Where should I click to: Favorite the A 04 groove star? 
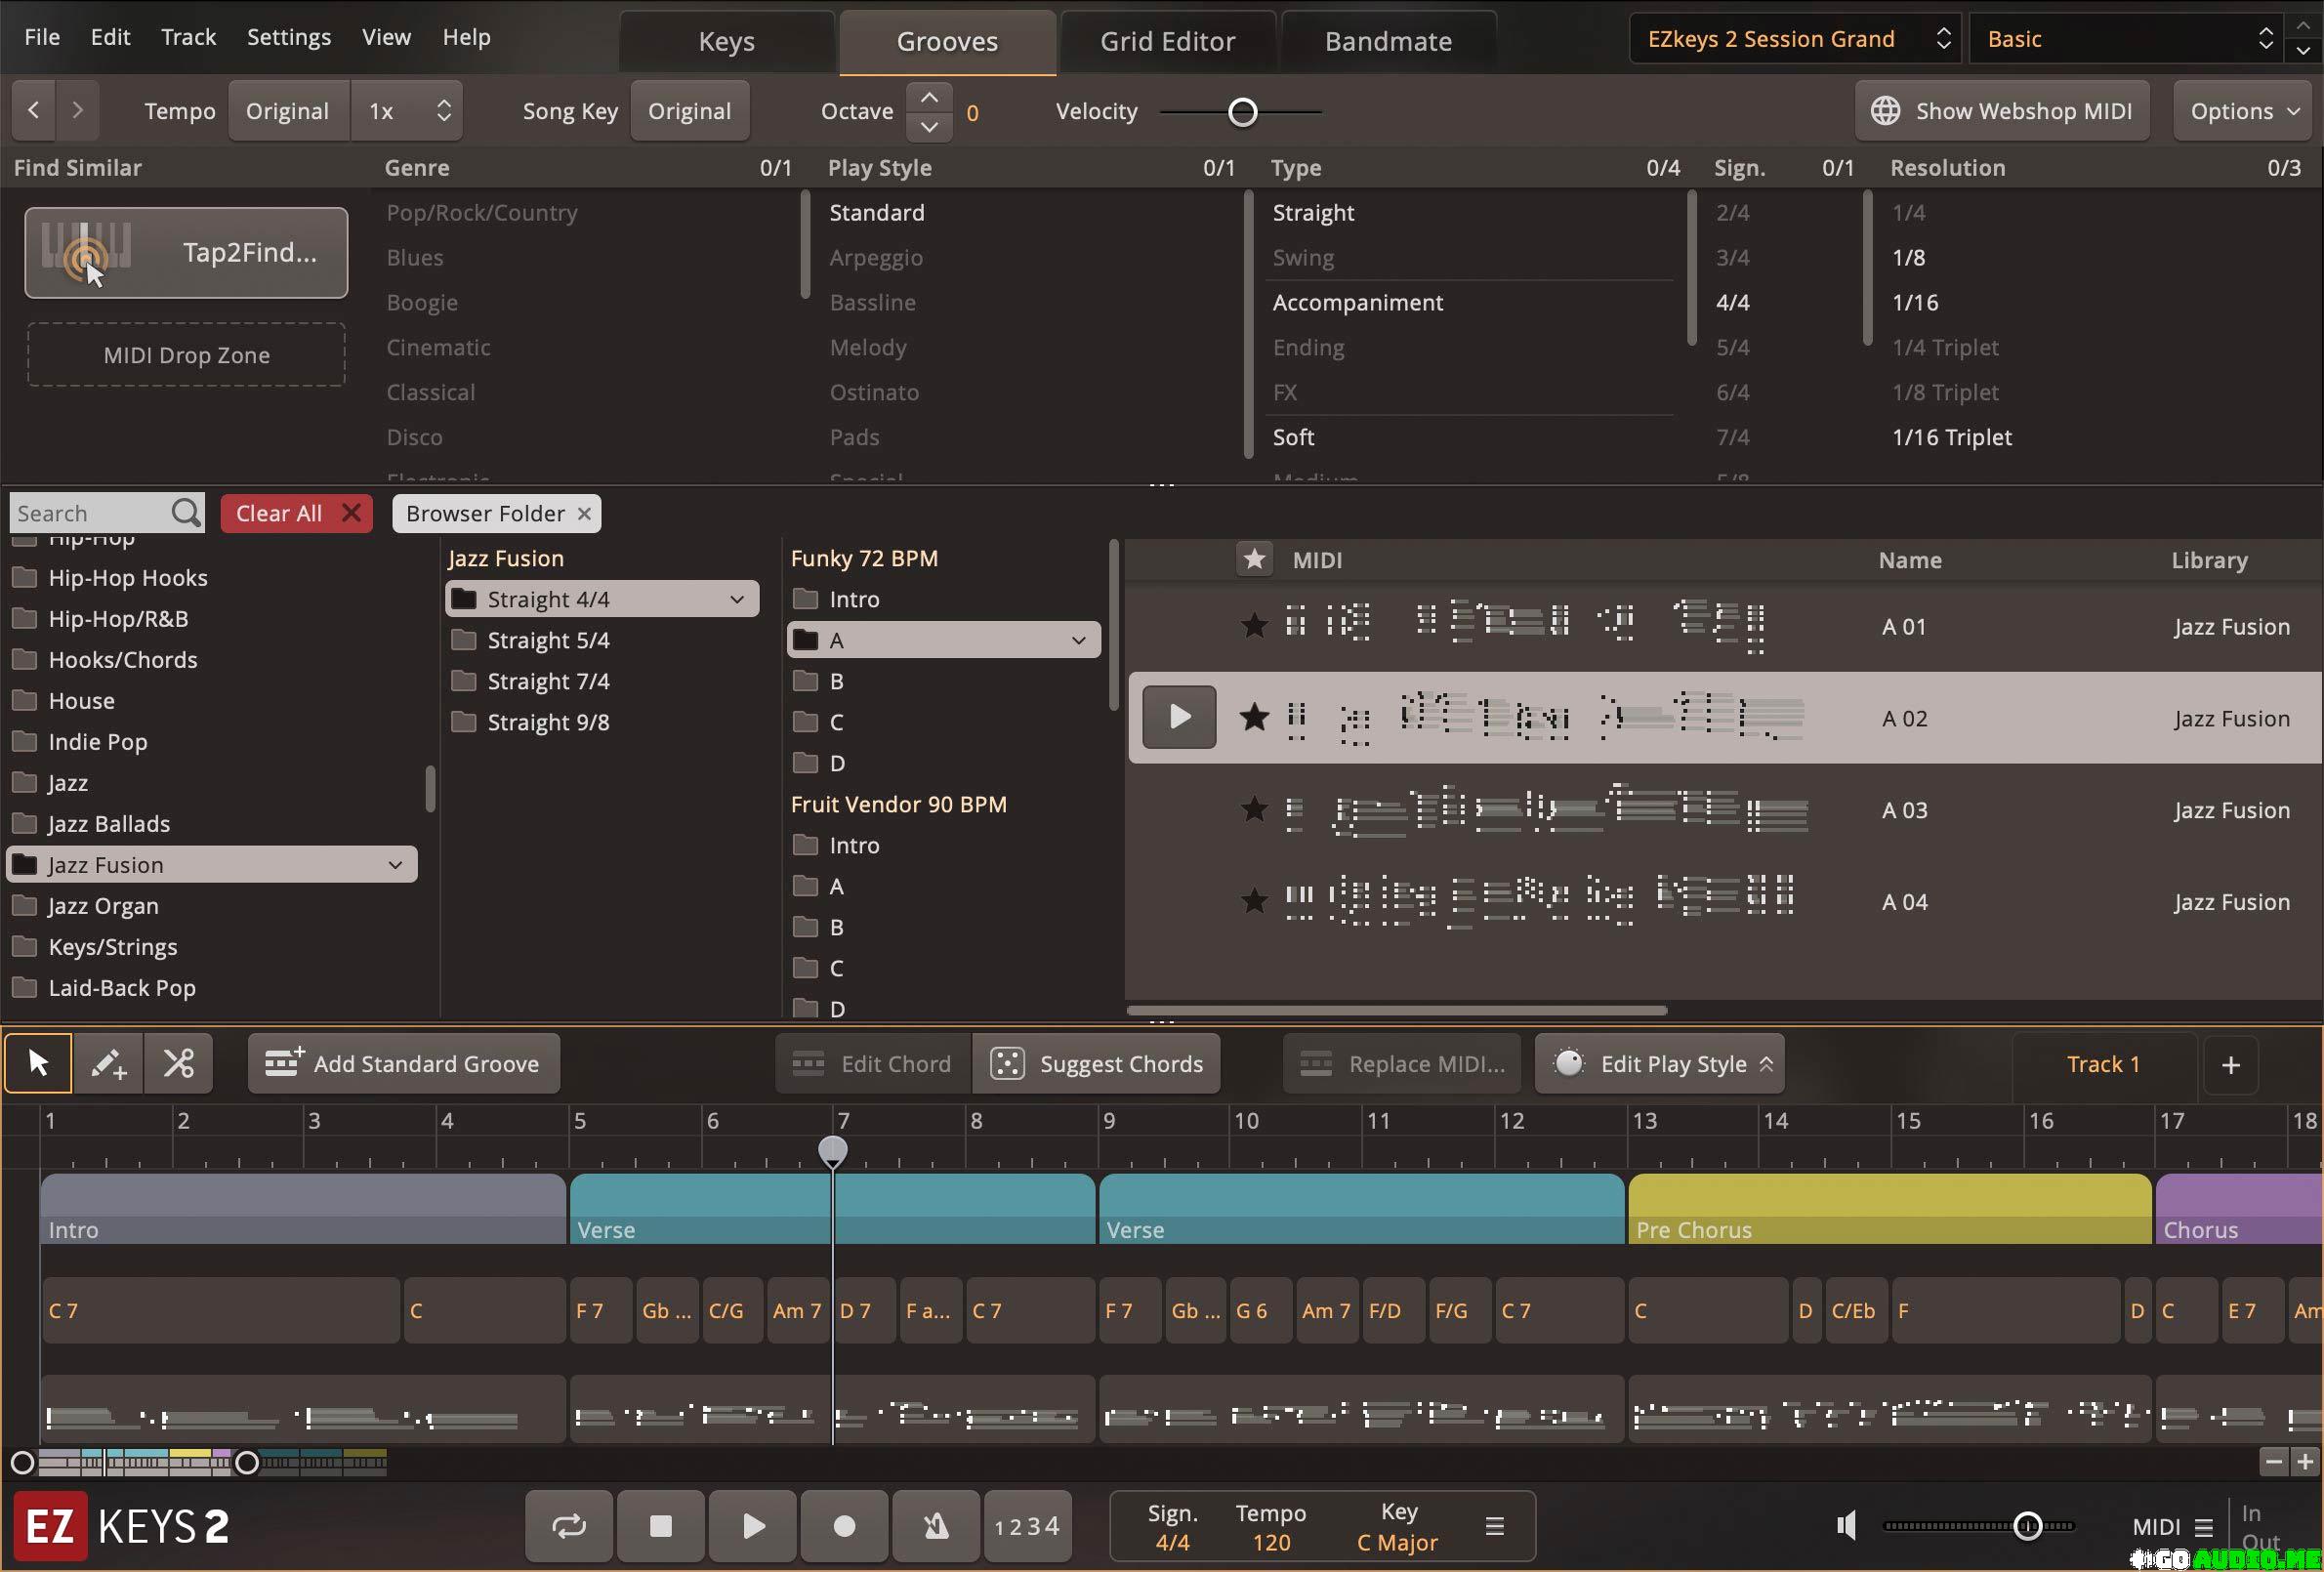1253,901
